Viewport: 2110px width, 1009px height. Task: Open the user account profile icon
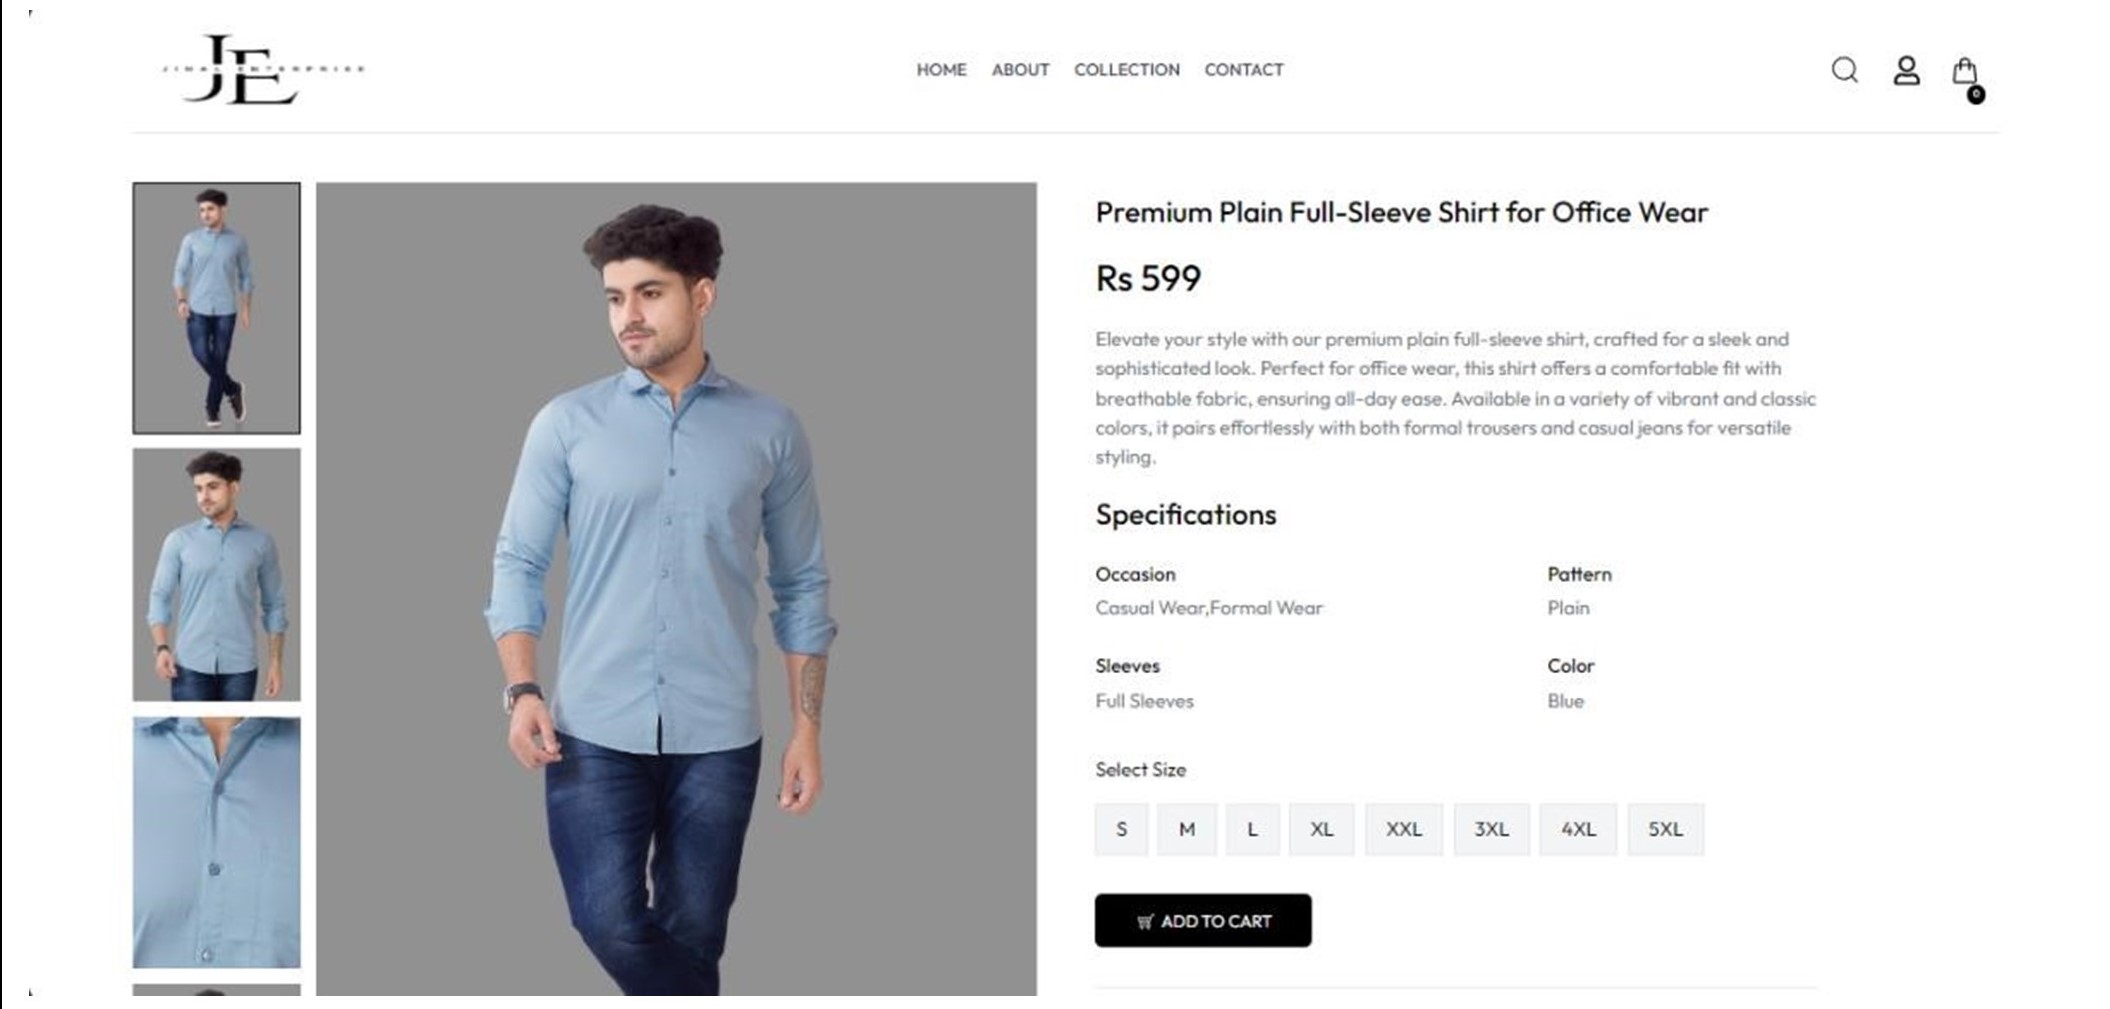(1906, 70)
